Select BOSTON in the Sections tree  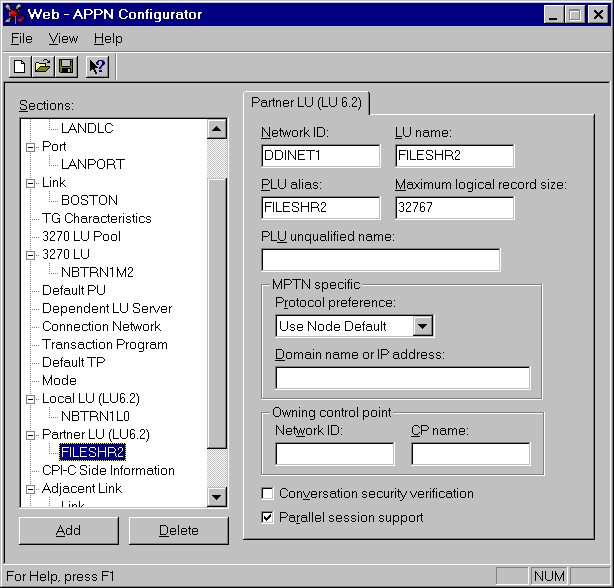89,200
